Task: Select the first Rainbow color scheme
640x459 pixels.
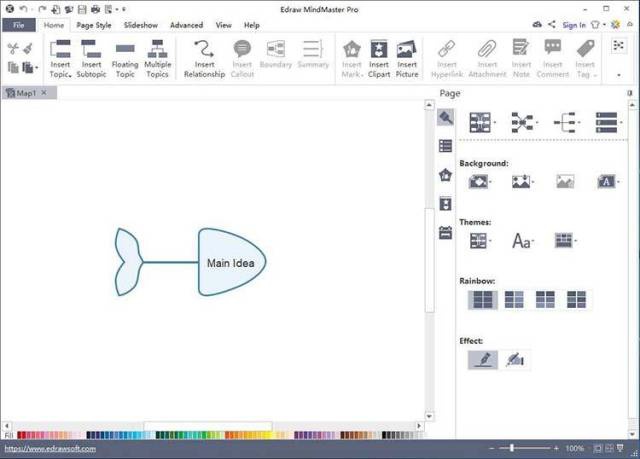Action: 482,300
